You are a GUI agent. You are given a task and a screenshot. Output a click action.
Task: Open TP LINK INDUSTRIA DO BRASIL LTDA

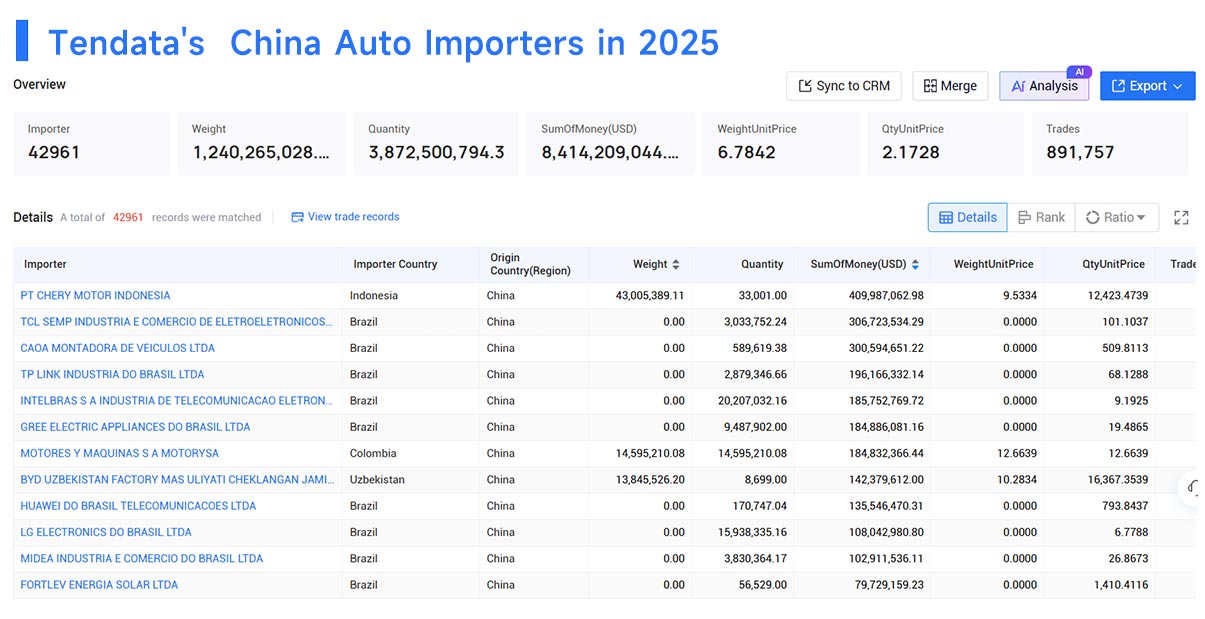pos(112,374)
